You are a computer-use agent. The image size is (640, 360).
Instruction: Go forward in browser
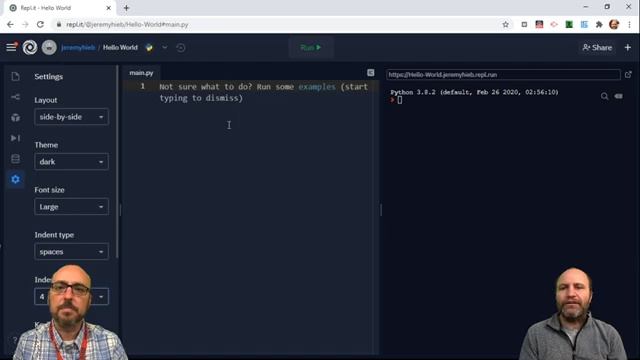(25, 24)
